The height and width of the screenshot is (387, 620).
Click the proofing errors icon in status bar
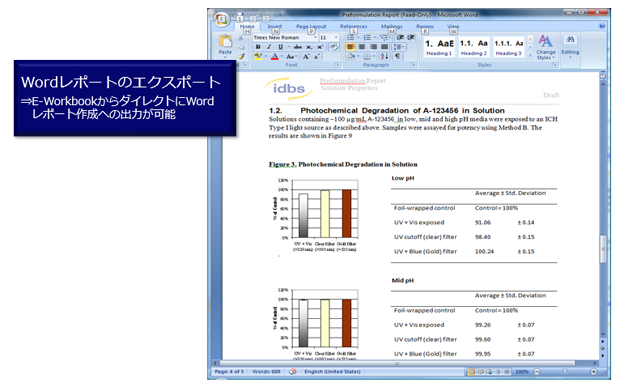pos(293,372)
